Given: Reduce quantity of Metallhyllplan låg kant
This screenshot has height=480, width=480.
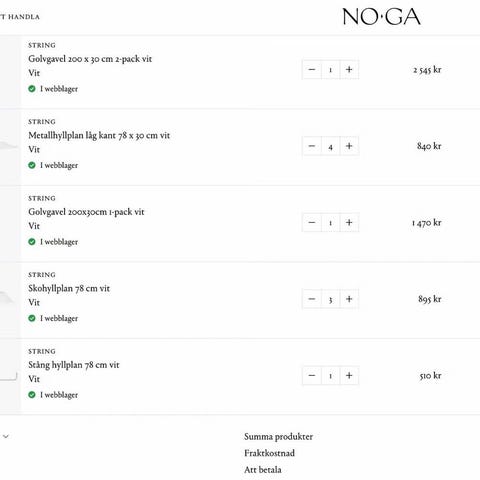Looking at the screenshot, I should [312, 146].
